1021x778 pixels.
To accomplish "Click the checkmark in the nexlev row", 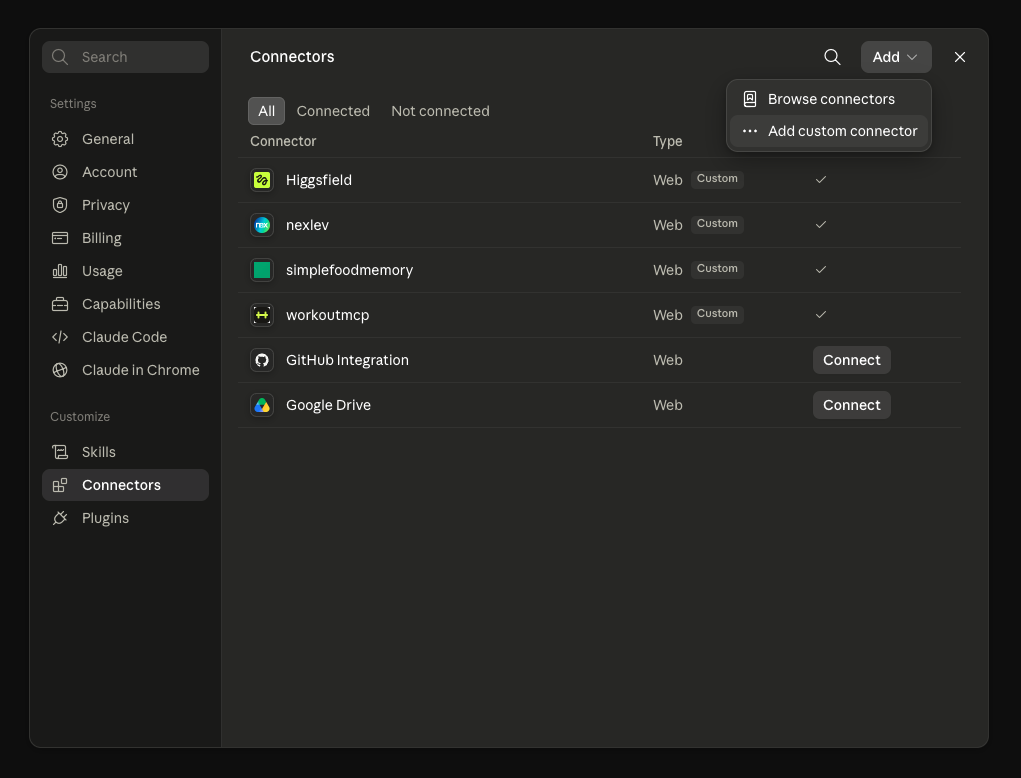I will 821,225.
